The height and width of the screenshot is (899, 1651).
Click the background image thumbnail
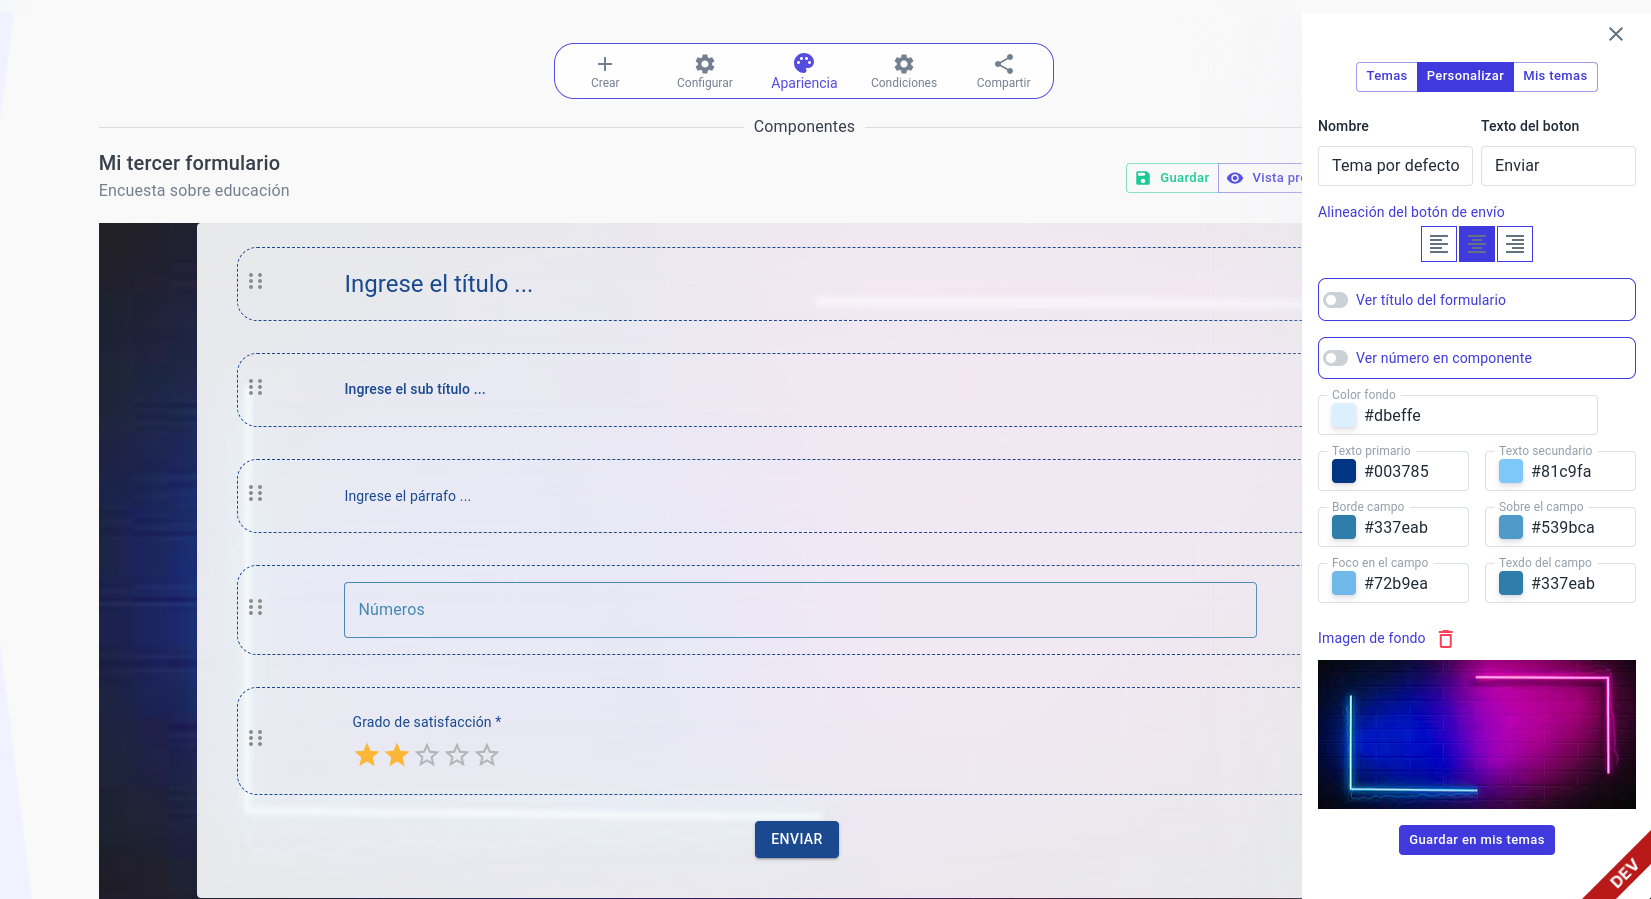pos(1476,734)
